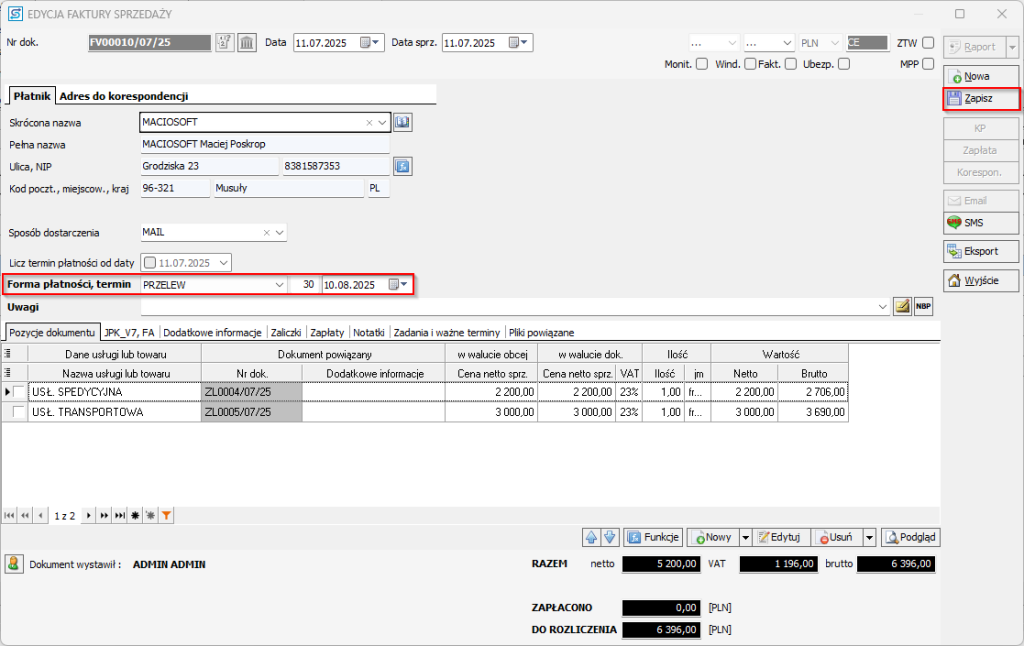The image size is (1024, 646).
Task: Click the bank building icon beside document number
Action: pyautogui.click(x=247, y=43)
